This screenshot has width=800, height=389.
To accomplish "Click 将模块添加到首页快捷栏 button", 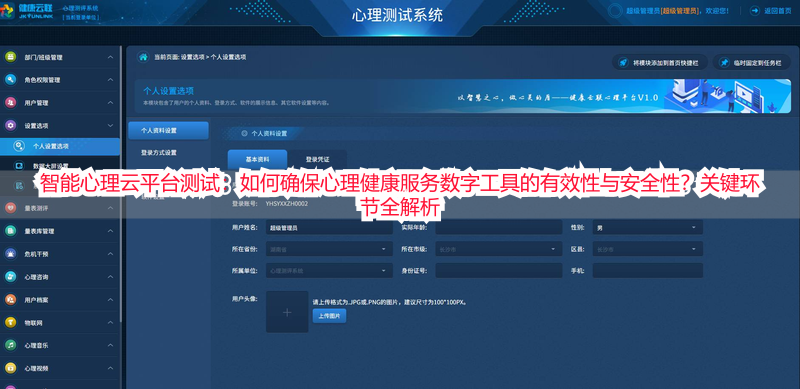I will point(660,62).
